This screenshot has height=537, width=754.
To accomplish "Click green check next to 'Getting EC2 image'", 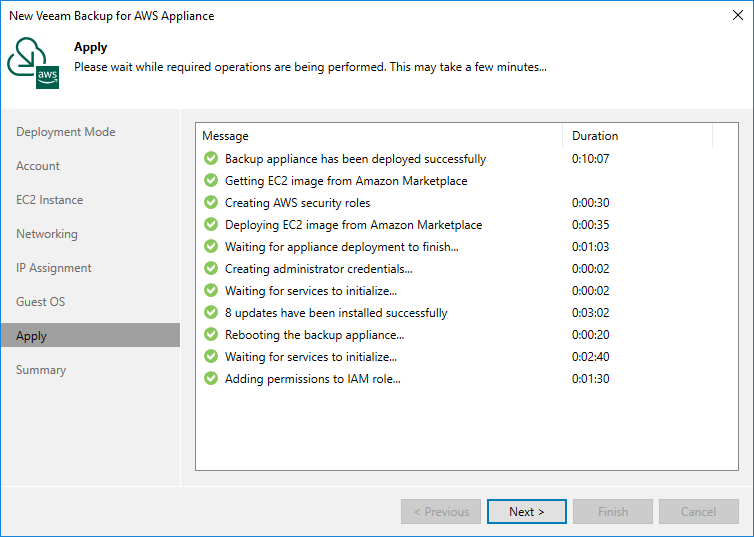I will (x=211, y=181).
